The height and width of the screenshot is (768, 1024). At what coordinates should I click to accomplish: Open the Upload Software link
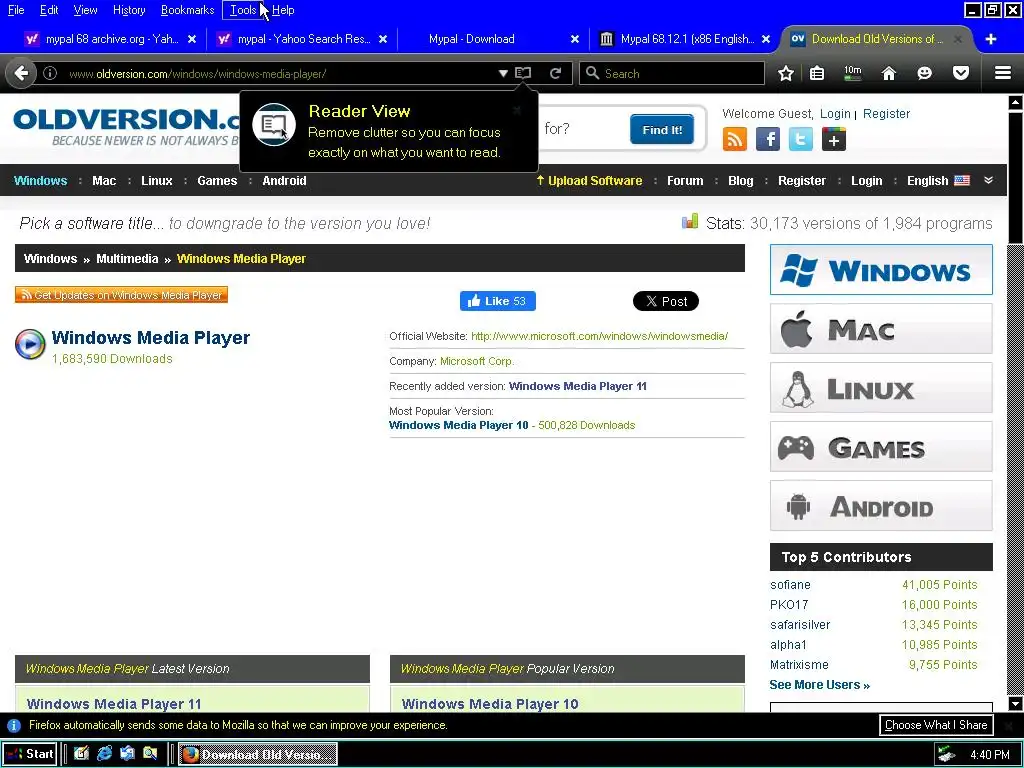[x=589, y=181]
